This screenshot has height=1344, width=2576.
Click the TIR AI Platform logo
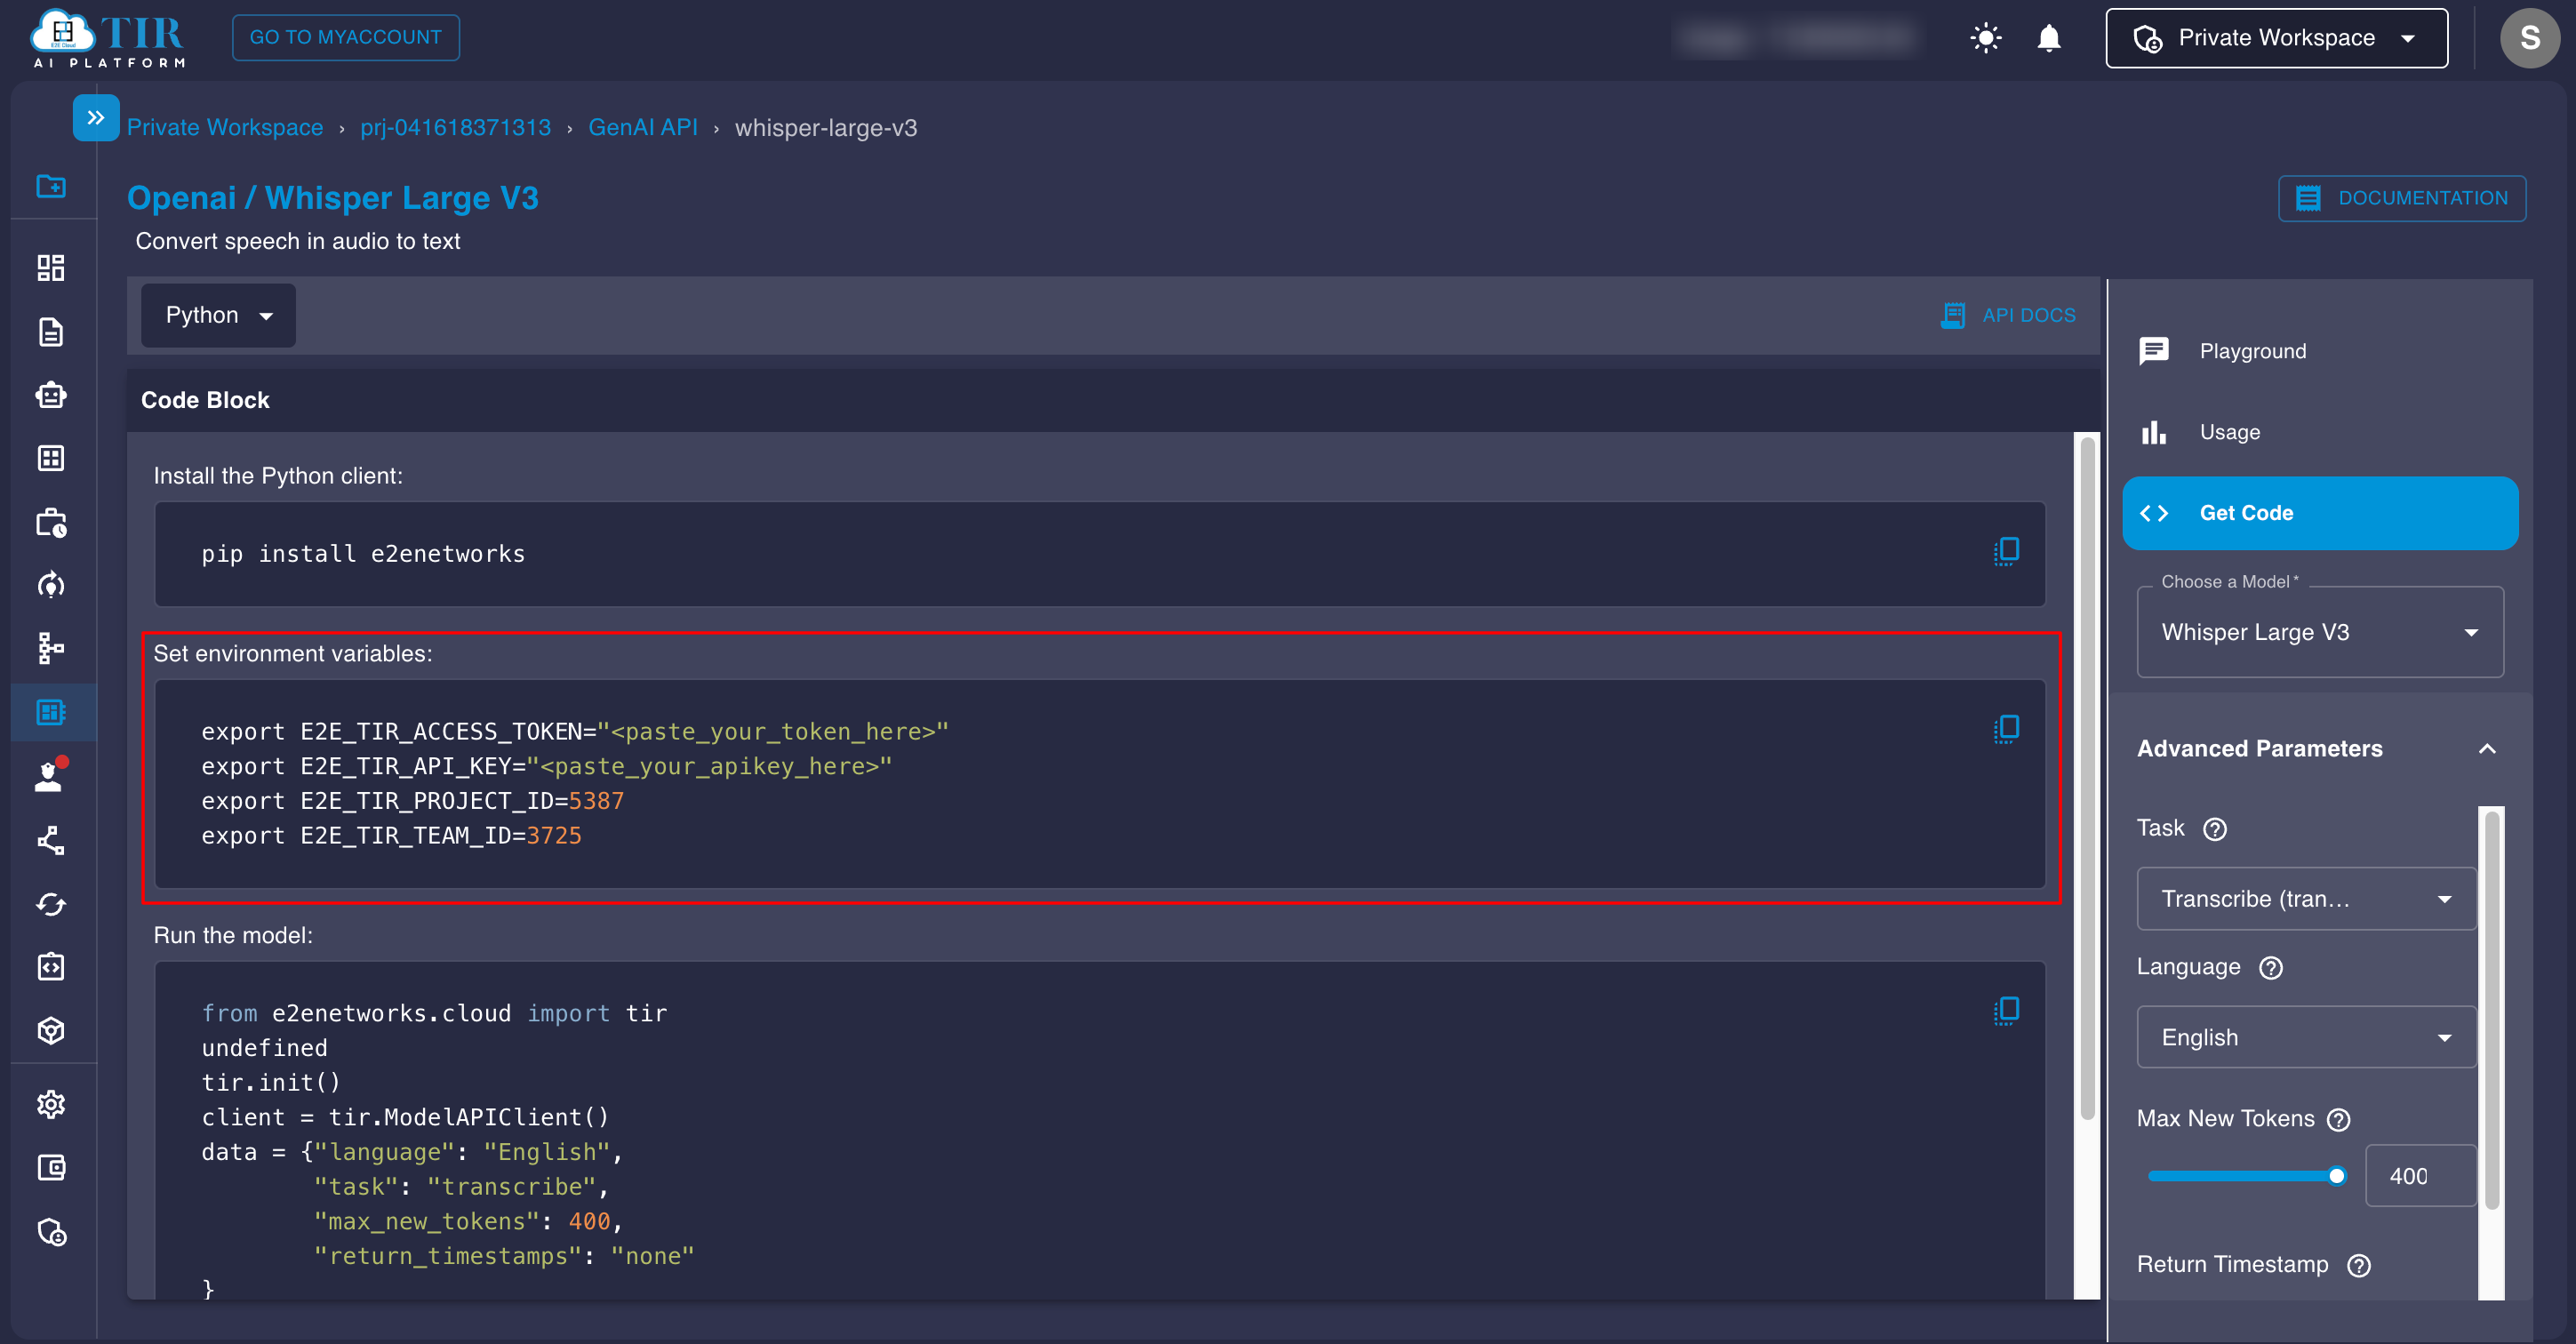[108, 39]
